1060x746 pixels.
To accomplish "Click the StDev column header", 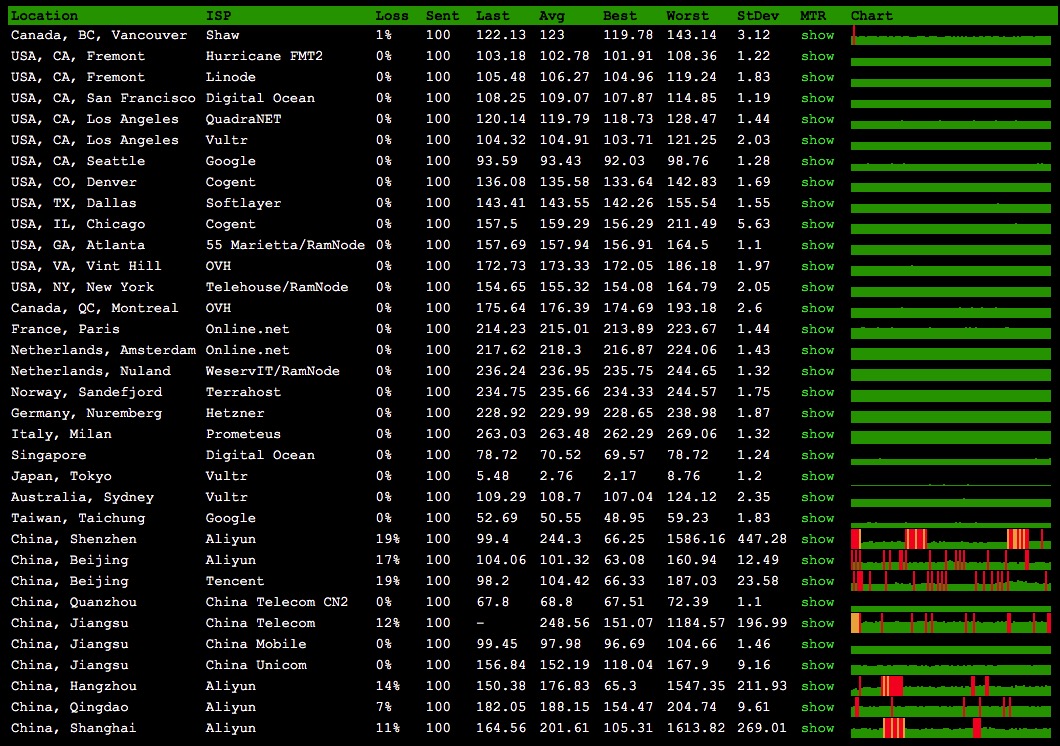I will 758,15.
